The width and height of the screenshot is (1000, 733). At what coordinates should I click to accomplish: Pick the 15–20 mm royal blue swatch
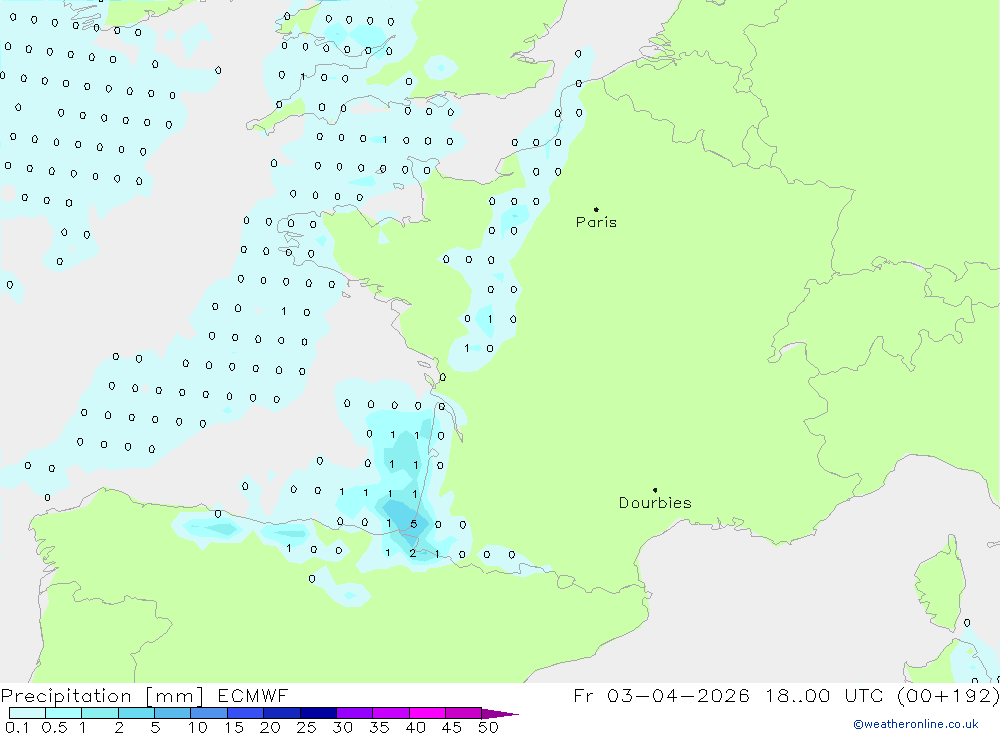point(245,713)
